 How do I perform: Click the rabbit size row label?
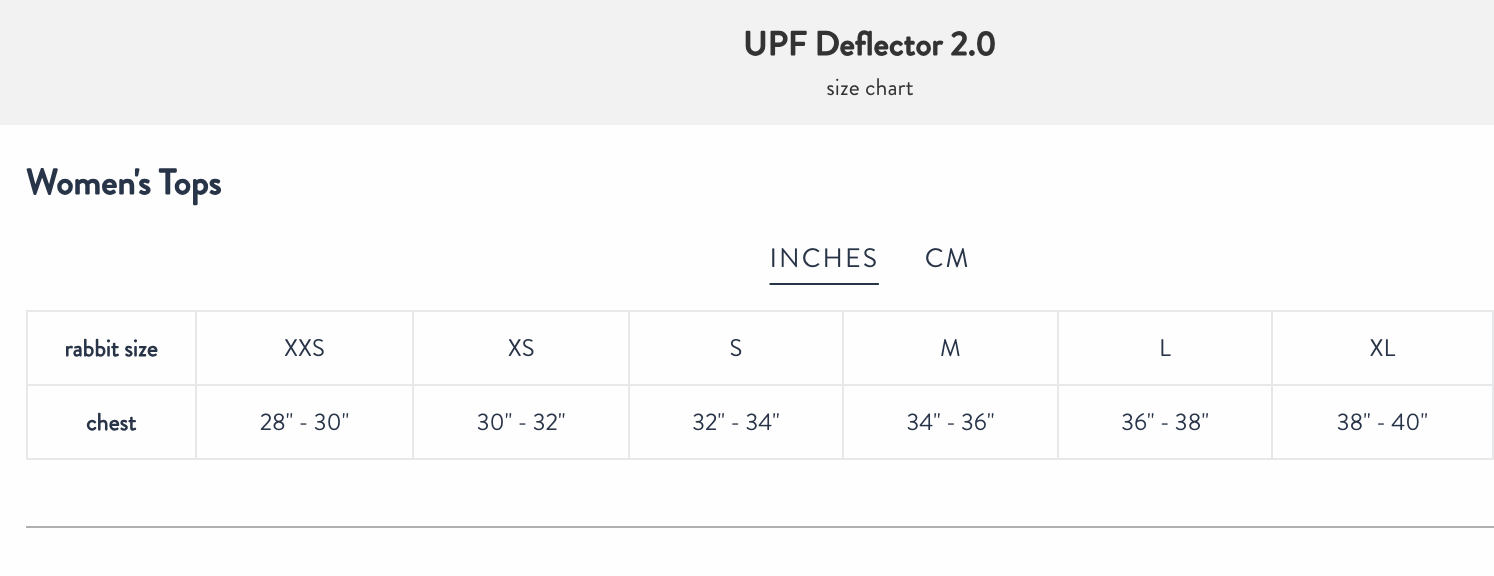point(111,349)
